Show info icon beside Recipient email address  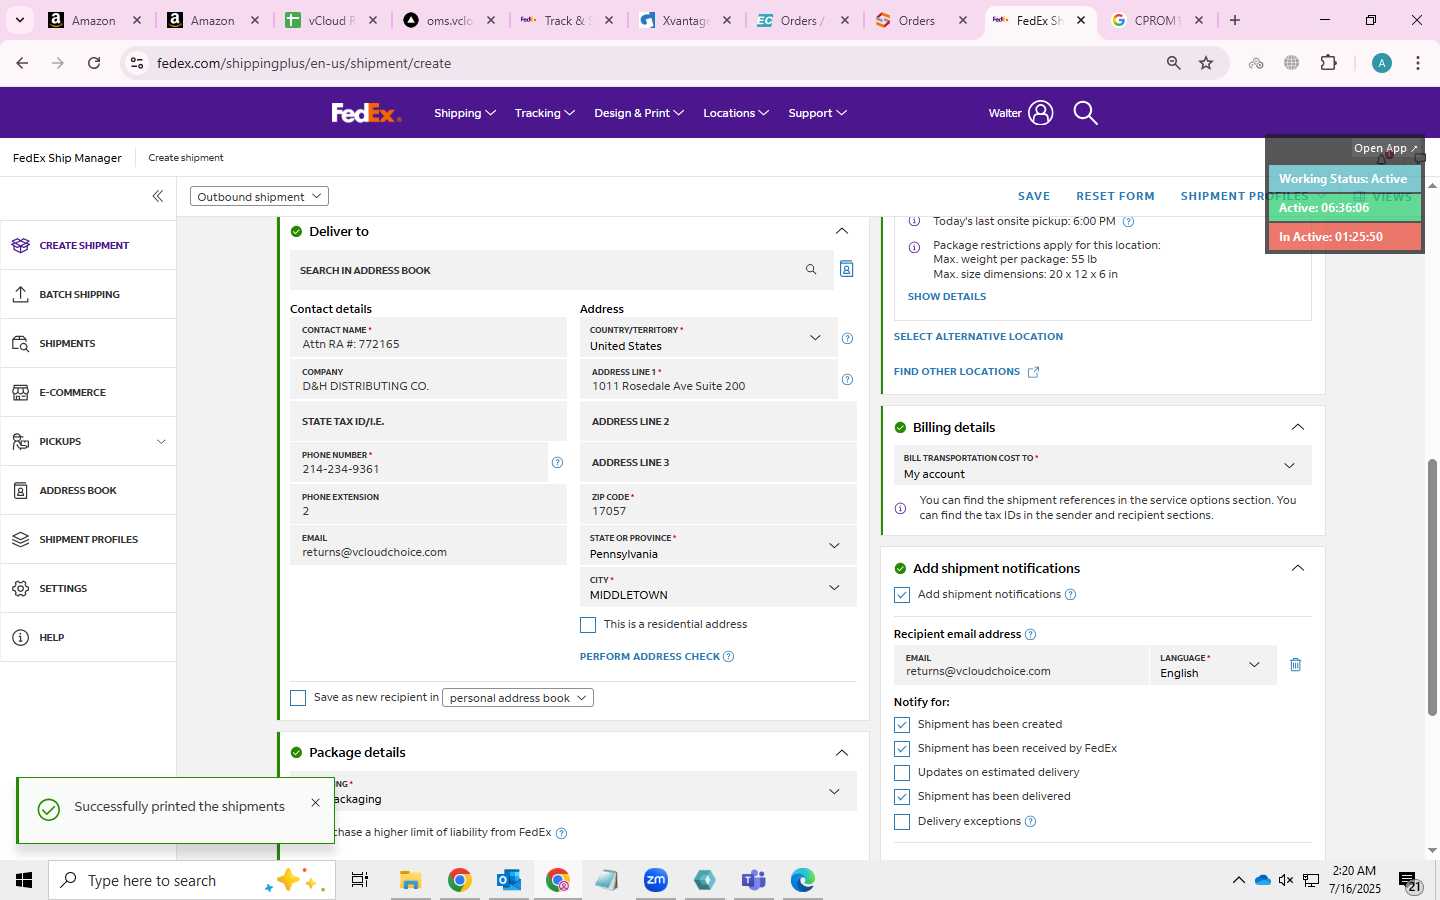pos(1030,634)
